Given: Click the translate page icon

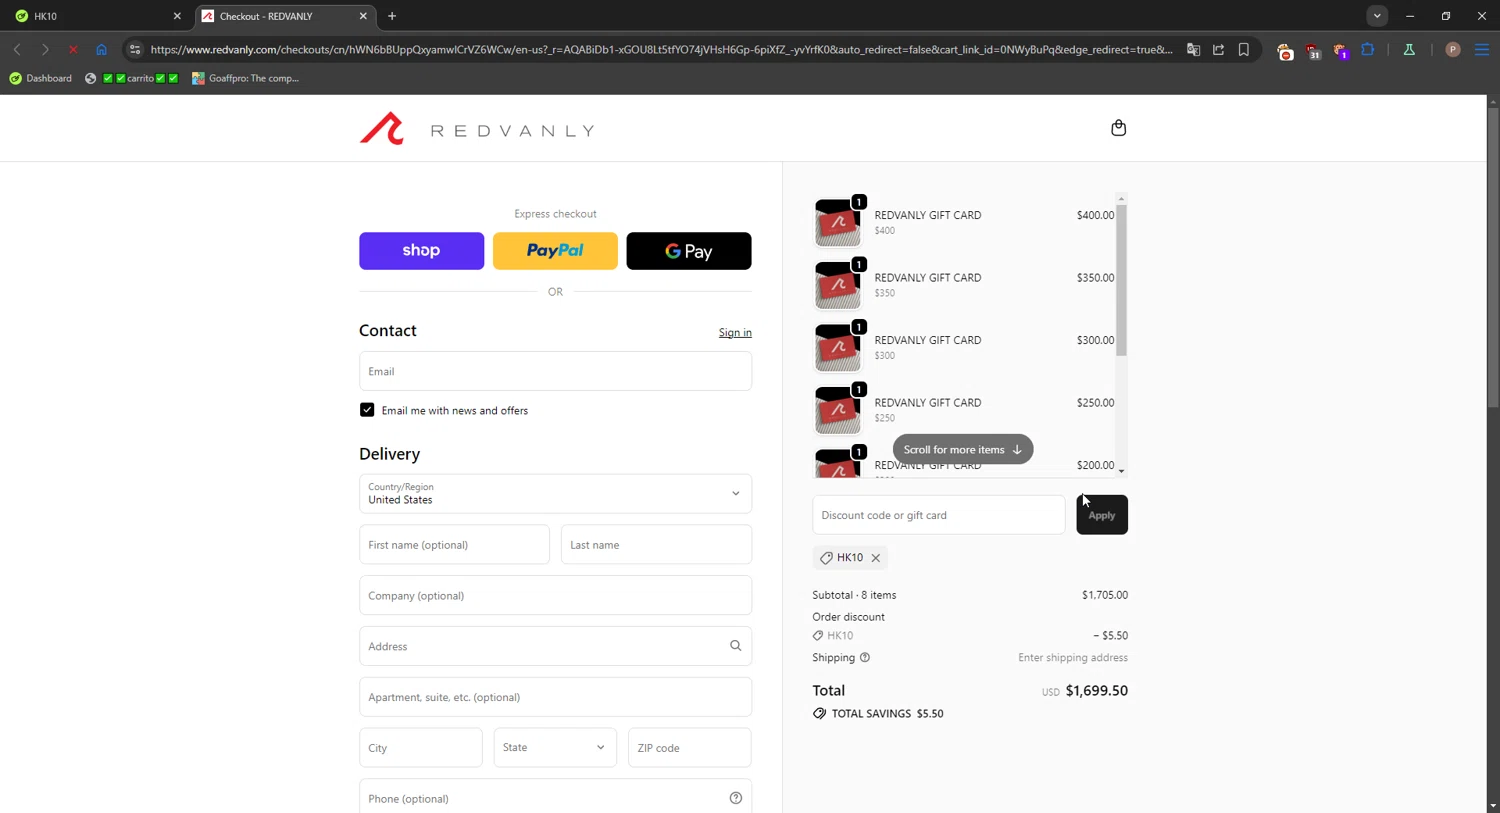Looking at the screenshot, I should tap(1193, 49).
